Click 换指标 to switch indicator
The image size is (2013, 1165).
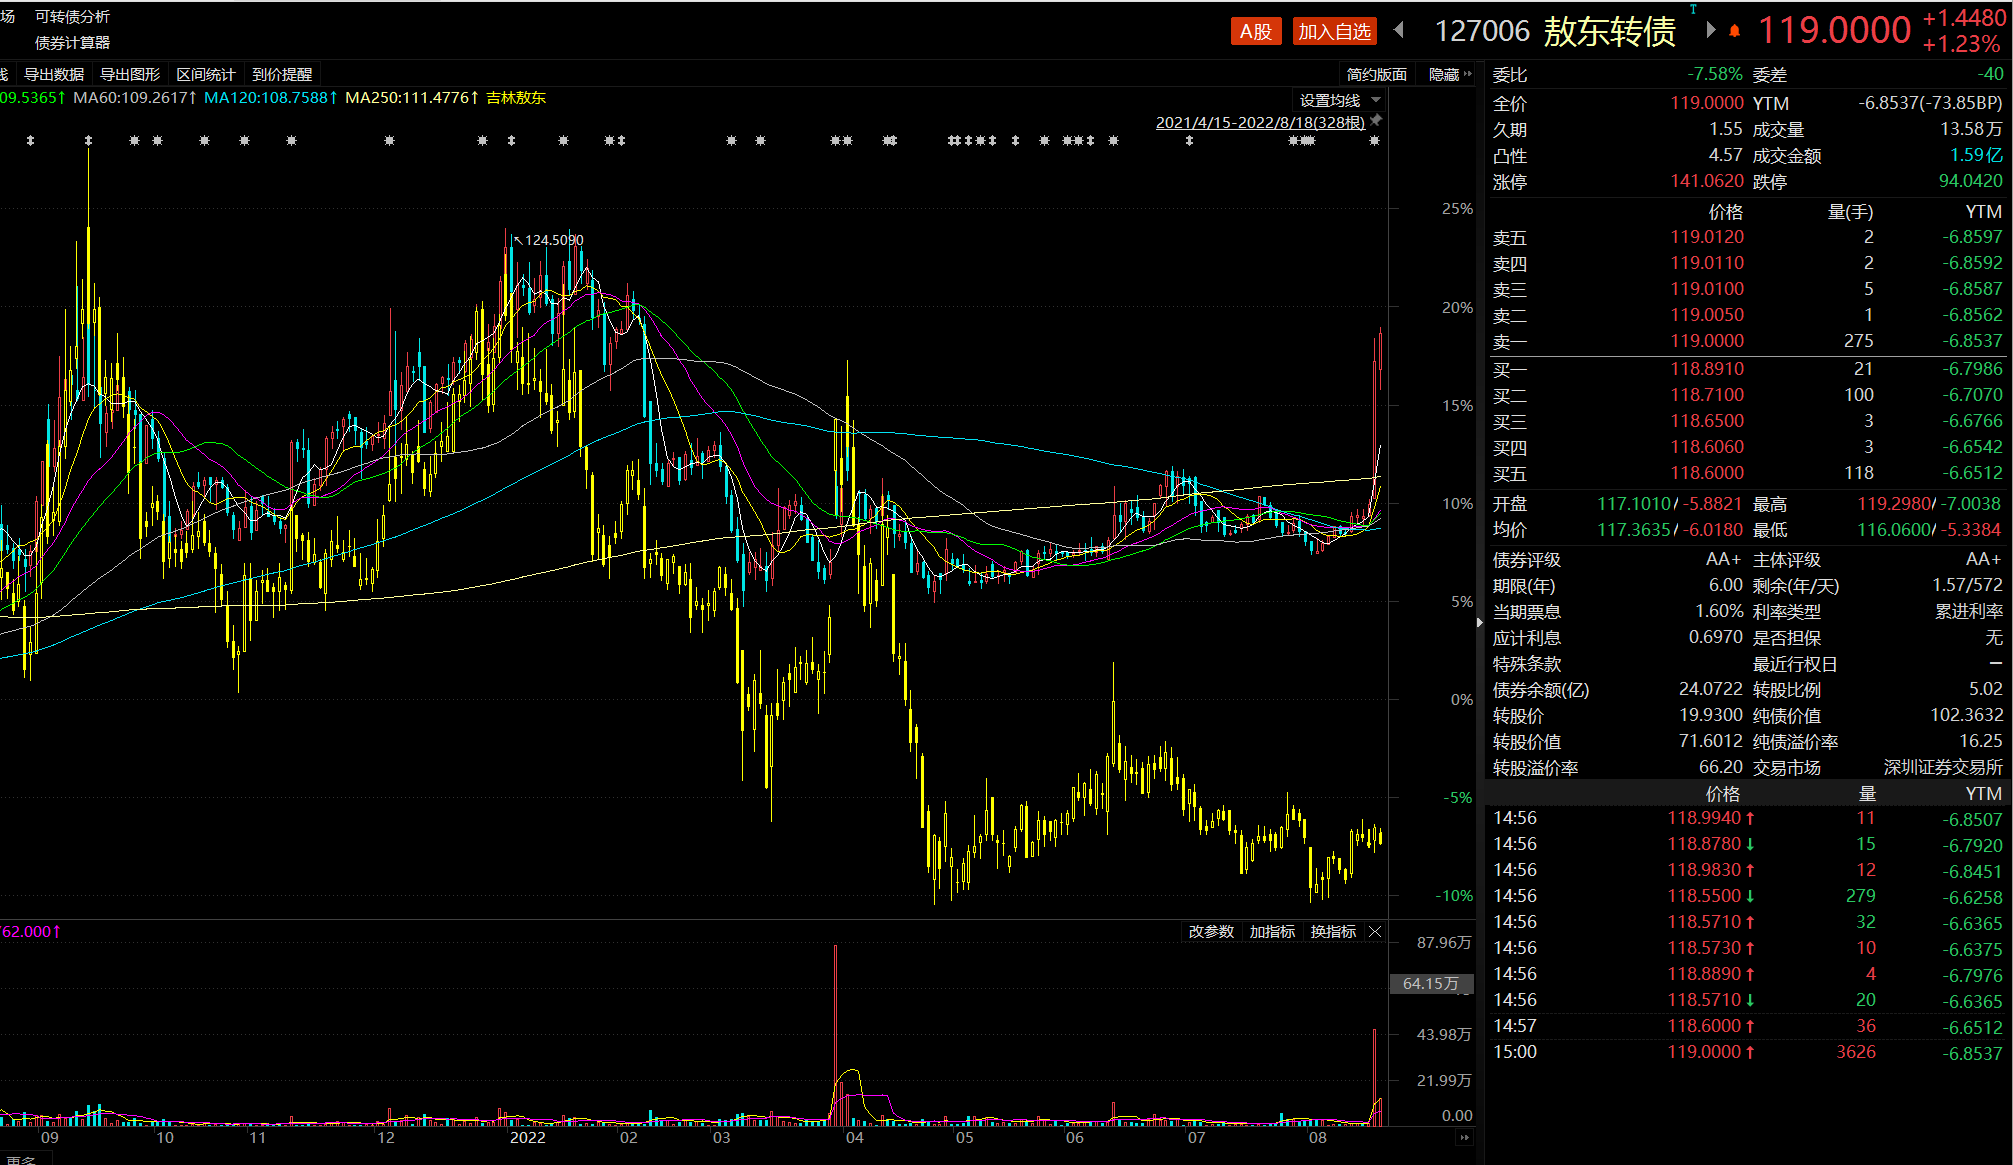coord(1333,932)
